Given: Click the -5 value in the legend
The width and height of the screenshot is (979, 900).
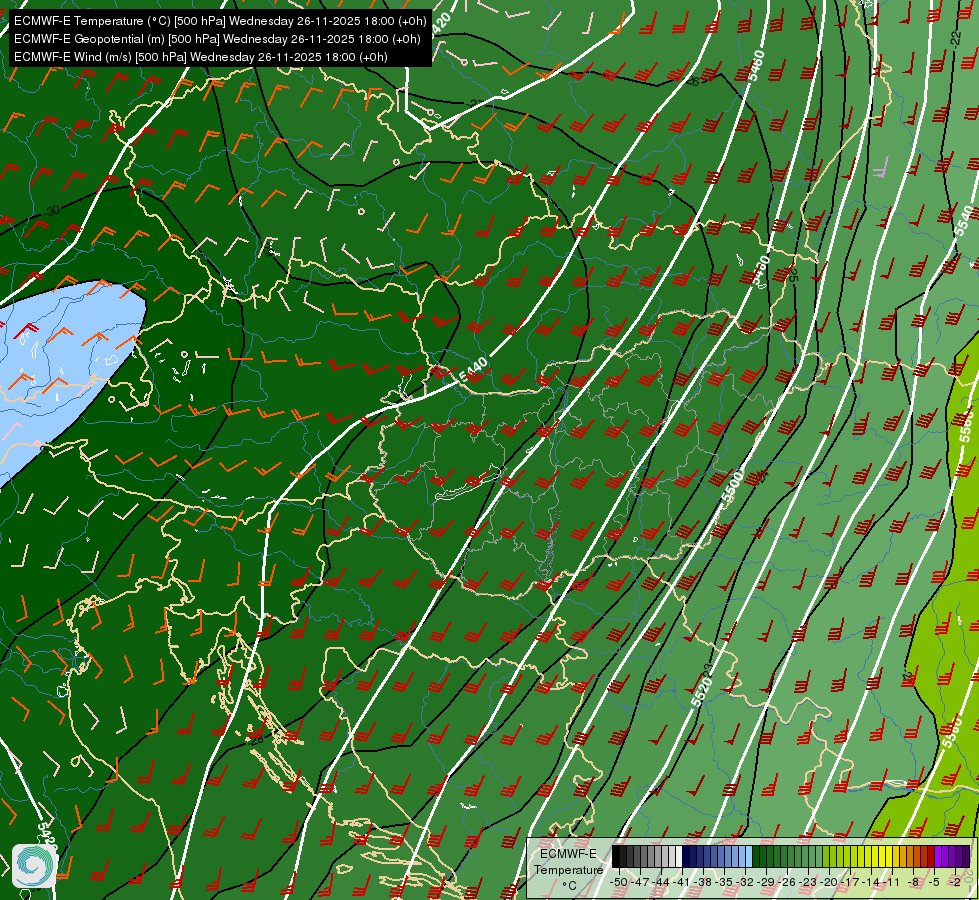Looking at the screenshot, I should pyautogui.click(x=934, y=882).
